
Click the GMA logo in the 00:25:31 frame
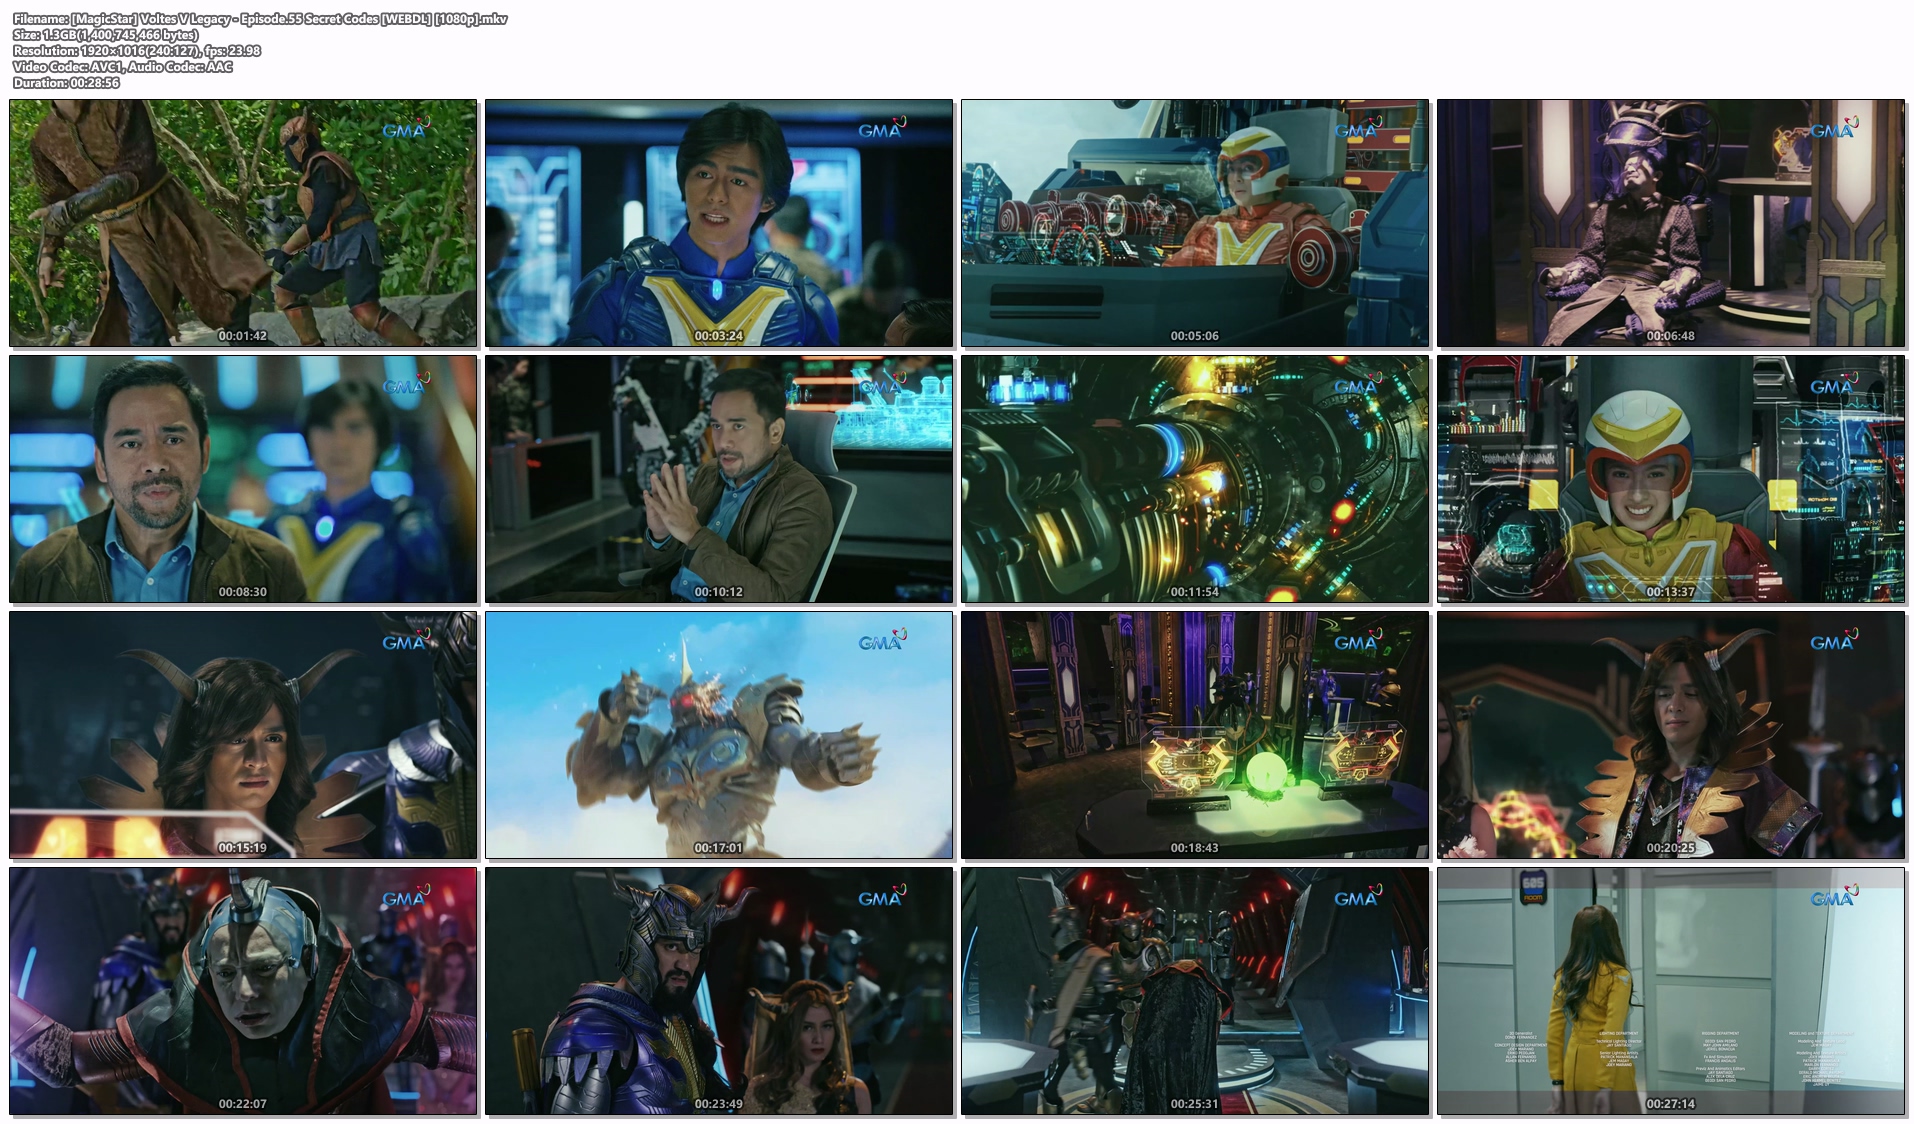click(1357, 898)
